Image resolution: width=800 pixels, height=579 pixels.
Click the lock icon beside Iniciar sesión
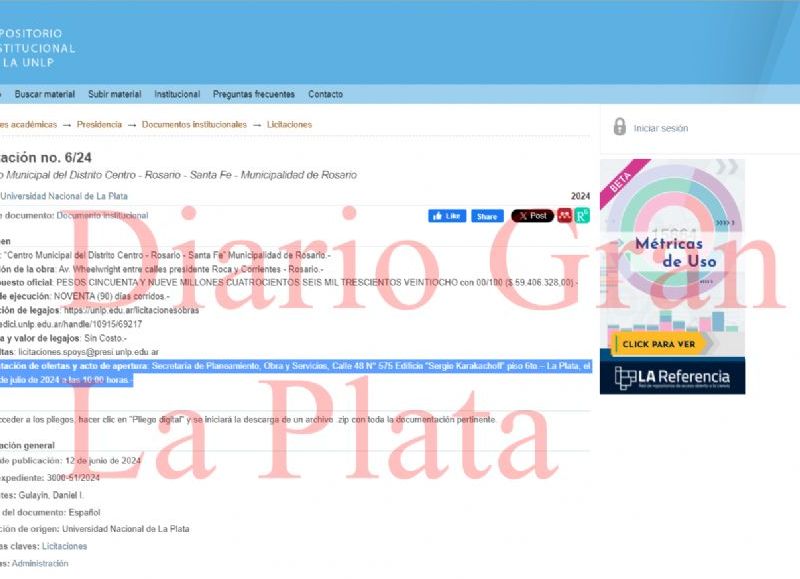coord(619,127)
